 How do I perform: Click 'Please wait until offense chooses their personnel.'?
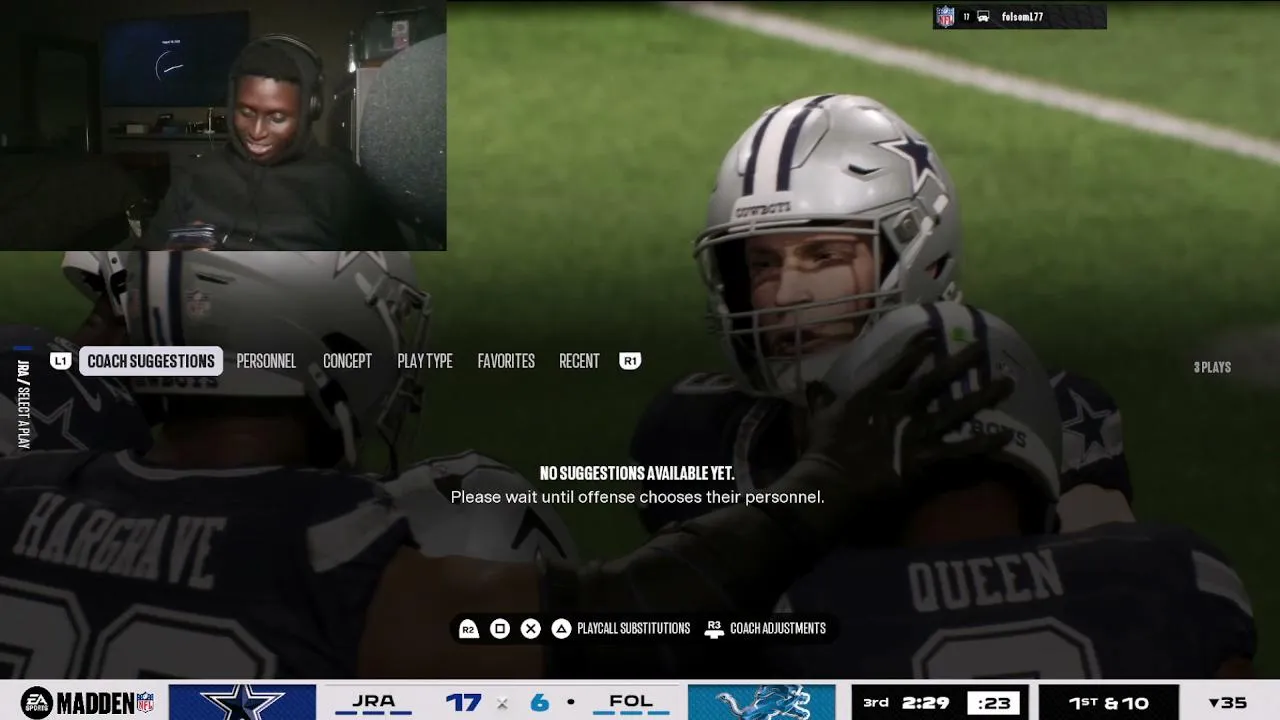[638, 497]
